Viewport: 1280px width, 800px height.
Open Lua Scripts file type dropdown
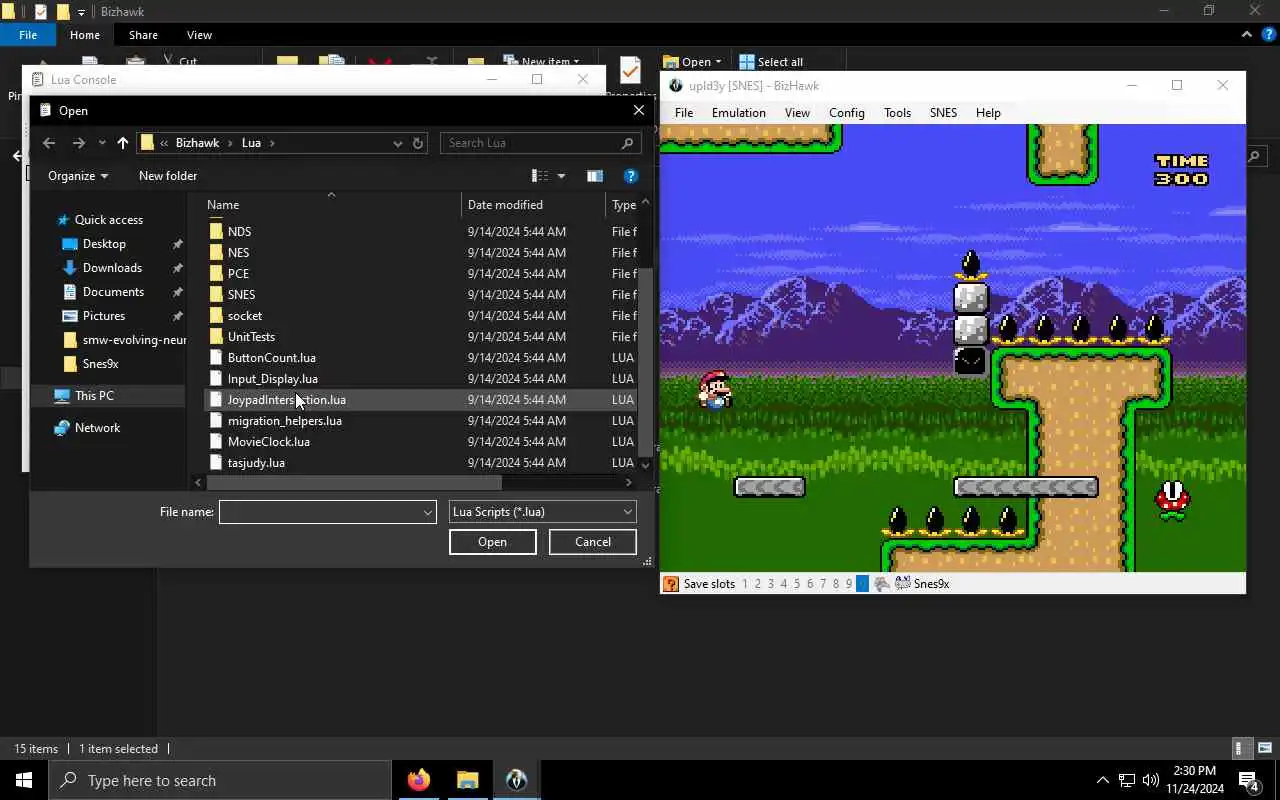(x=543, y=512)
